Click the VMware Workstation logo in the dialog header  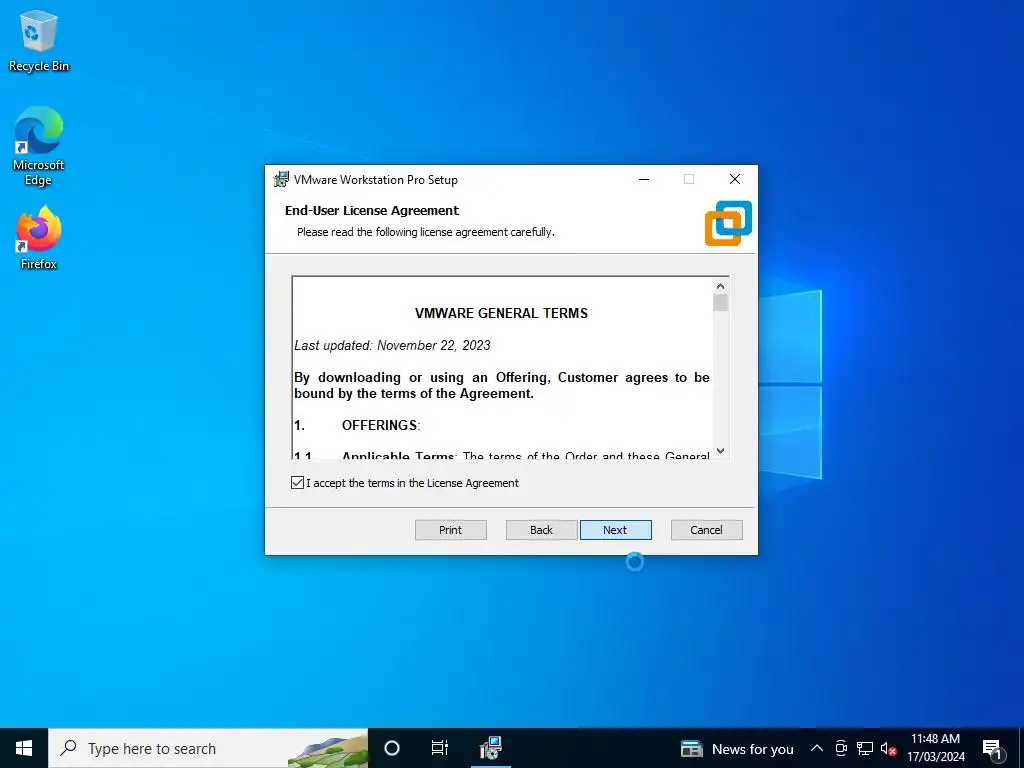click(728, 223)
